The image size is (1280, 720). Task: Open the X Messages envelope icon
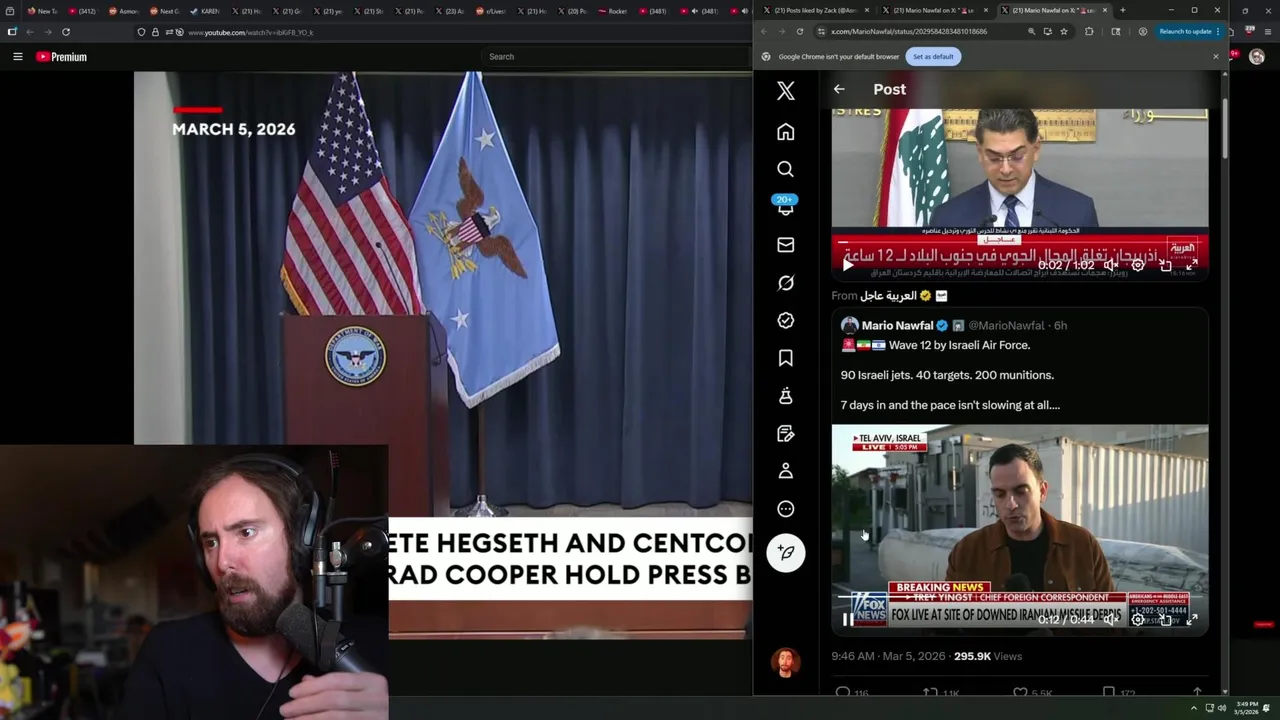point(786,245)
